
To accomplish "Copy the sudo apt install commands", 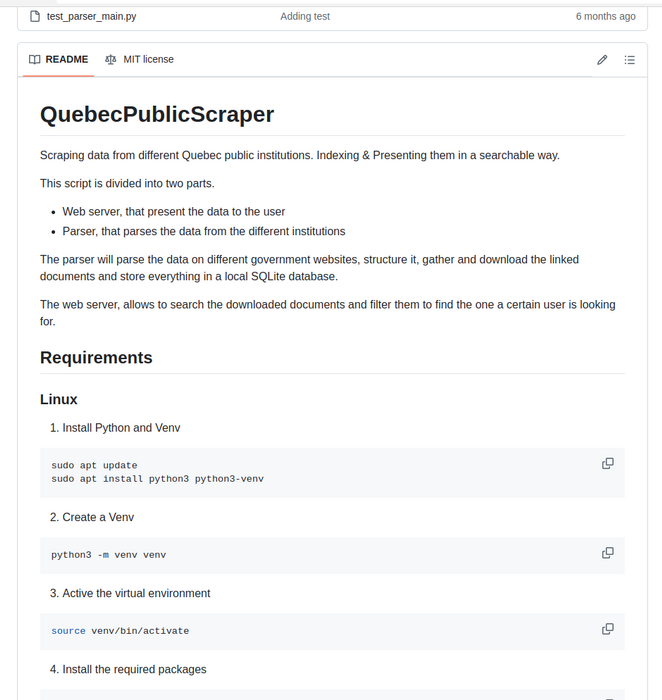I will (607, 464).
